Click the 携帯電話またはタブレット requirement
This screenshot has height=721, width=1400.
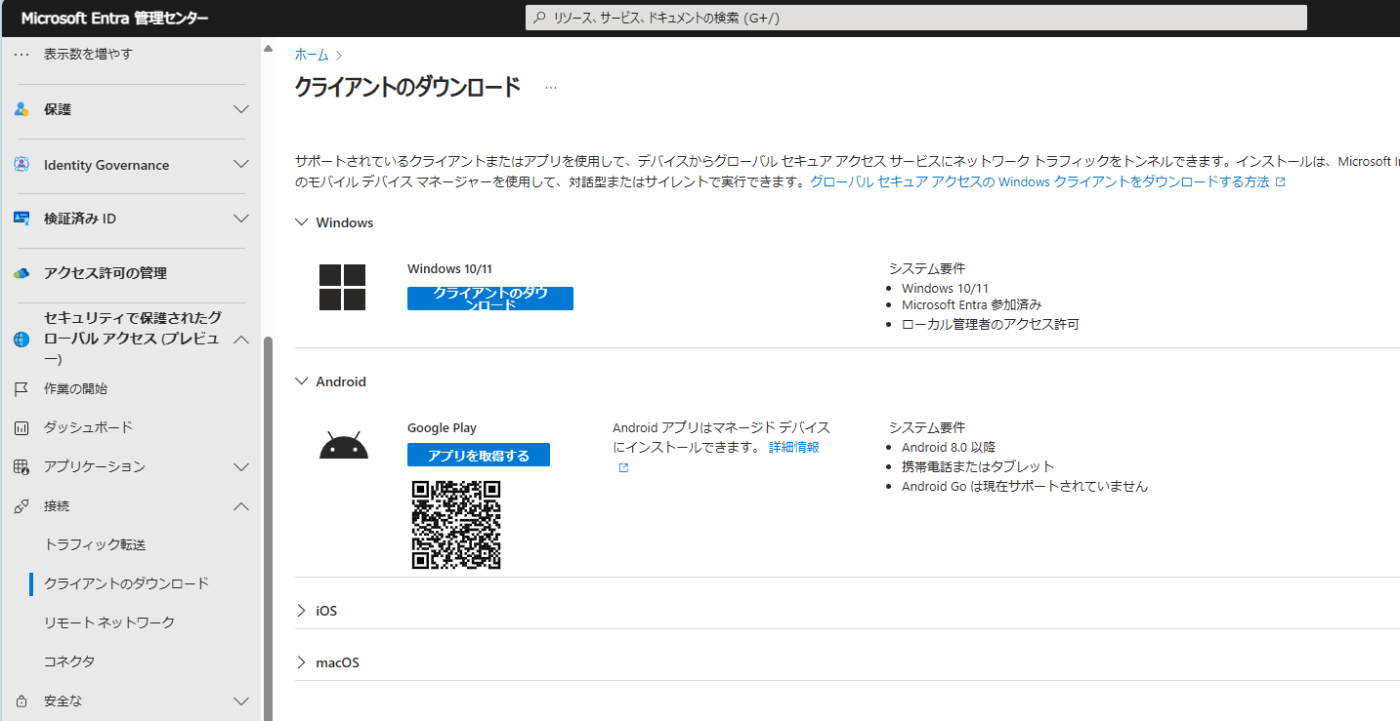tap(978, 467)
